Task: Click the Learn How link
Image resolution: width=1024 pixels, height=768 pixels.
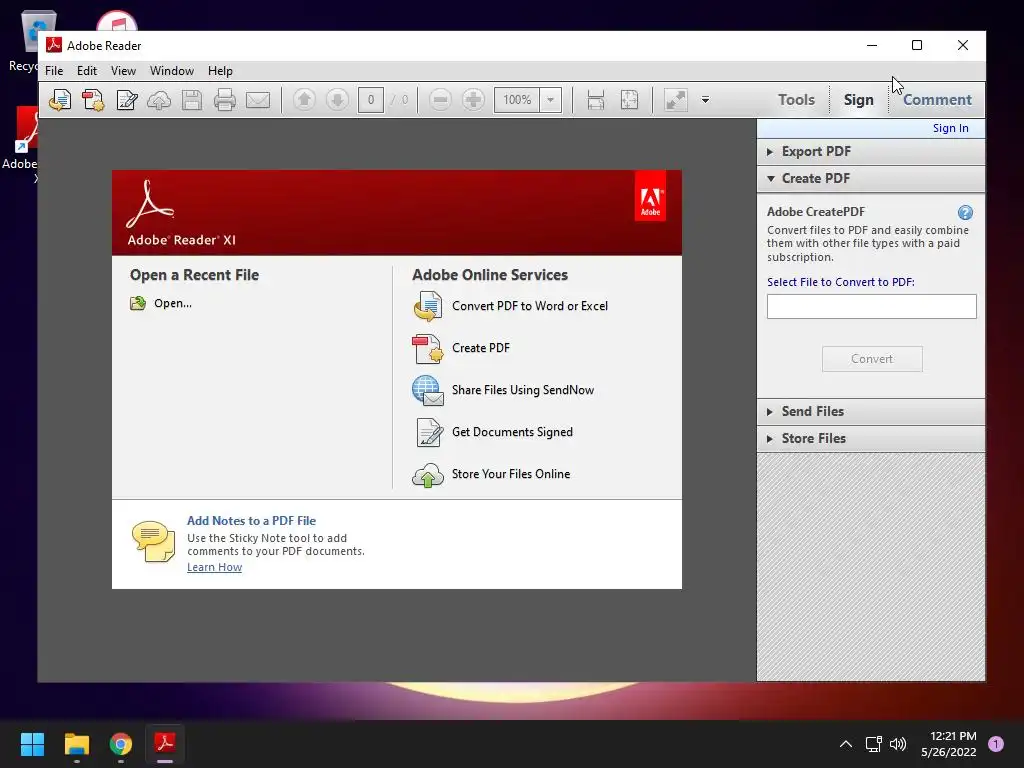Action: tap(214, 567)
